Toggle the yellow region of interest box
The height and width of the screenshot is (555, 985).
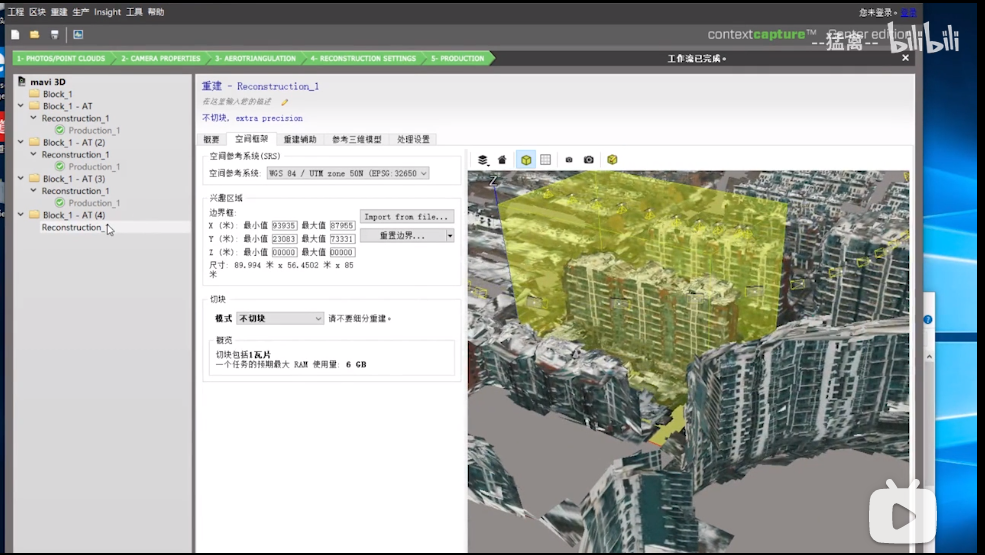click(x=526, y=160)
